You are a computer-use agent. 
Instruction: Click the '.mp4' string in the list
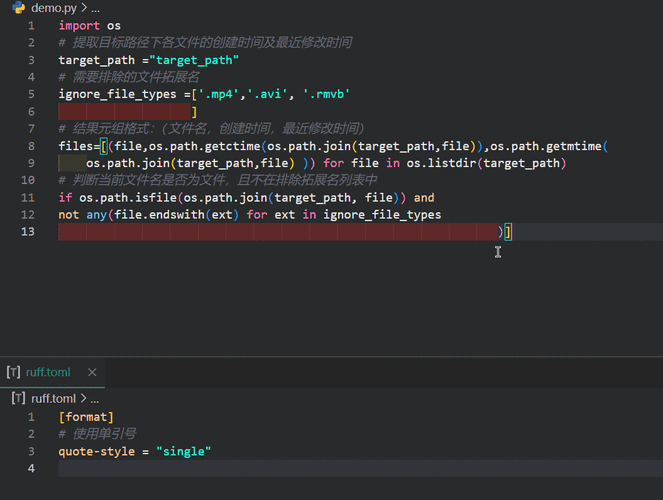coord(219,94)
